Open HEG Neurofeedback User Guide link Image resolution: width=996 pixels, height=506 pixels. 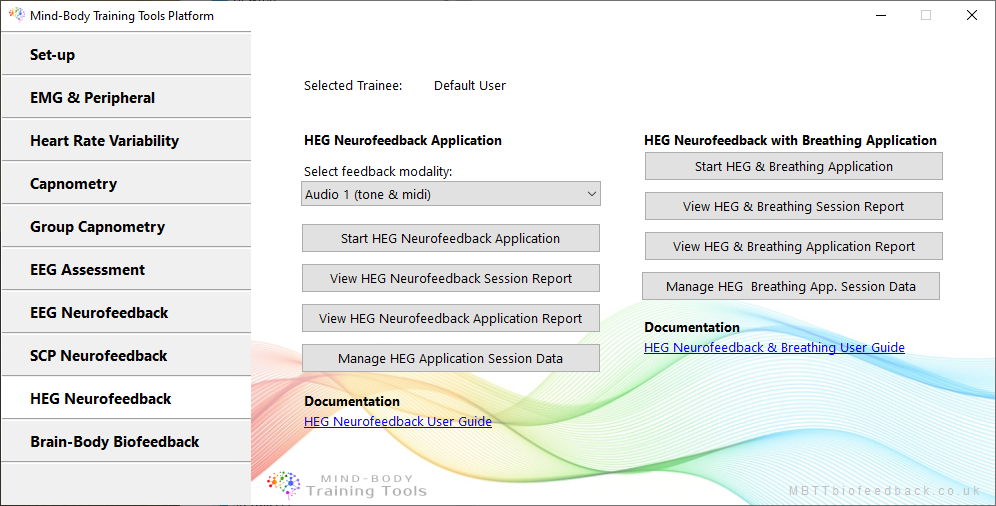coord(398,421)
